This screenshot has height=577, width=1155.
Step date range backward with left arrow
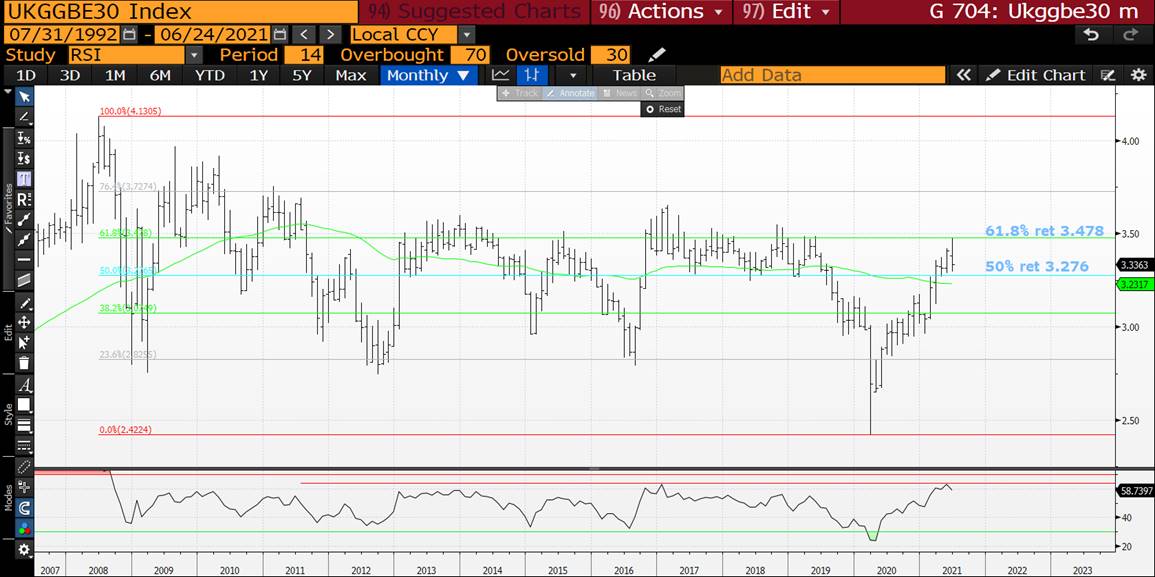305,35
